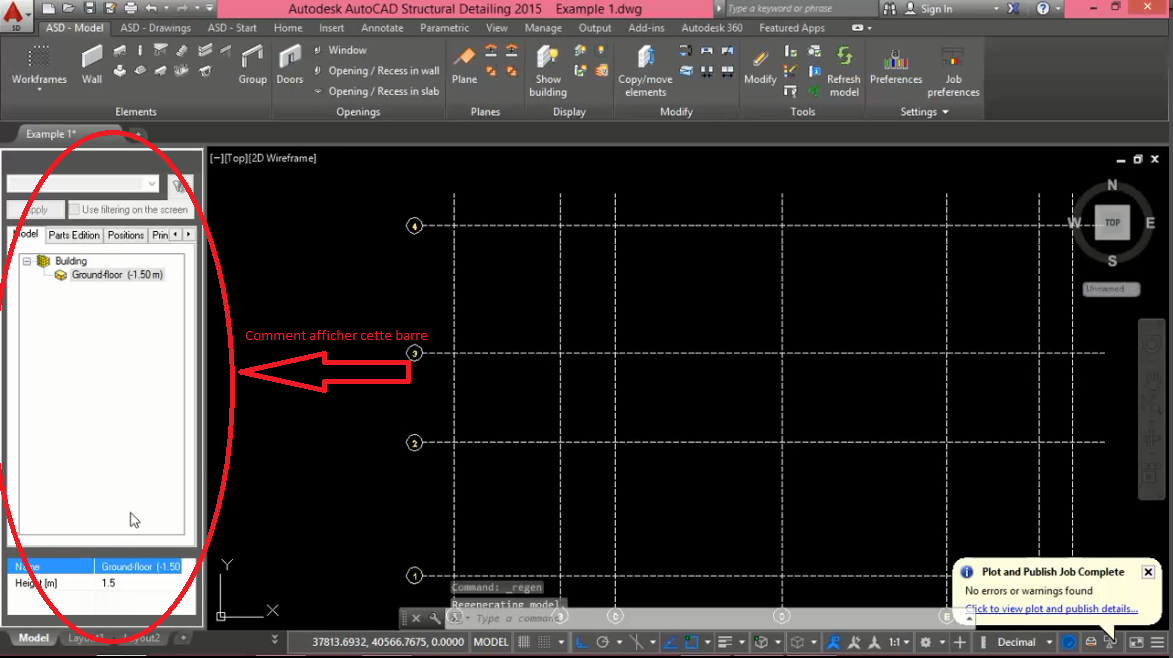The height and width of the screenshot is (658, 1173).
Task: Open the filter combo box in inspector
Action: 82,184
